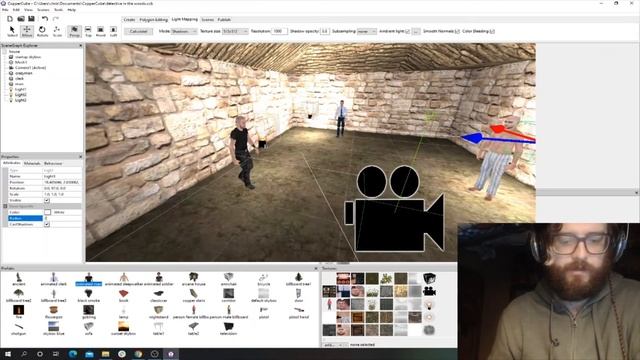Close the Prefabs panel
The image size is (640, 360).
tap(316, 268)
